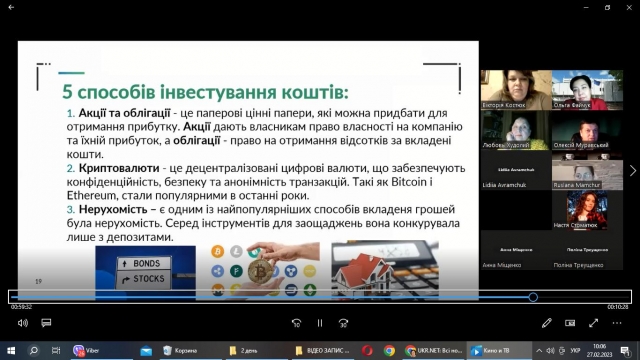Click the bold word Криптовалюти on slide
This screenshot has width=640, height=360.
tap(119, 168)
